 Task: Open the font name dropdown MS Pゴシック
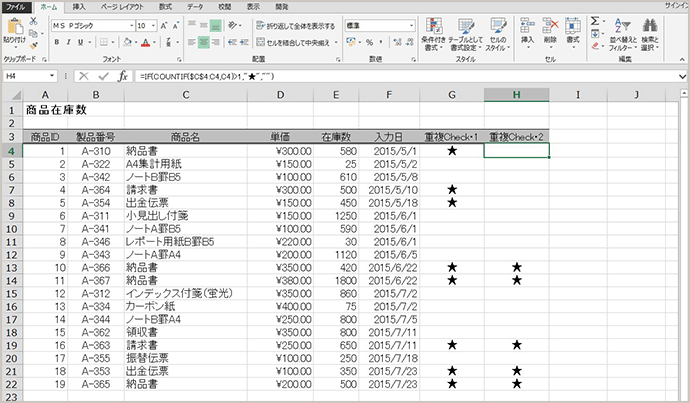tap(131, 26)
